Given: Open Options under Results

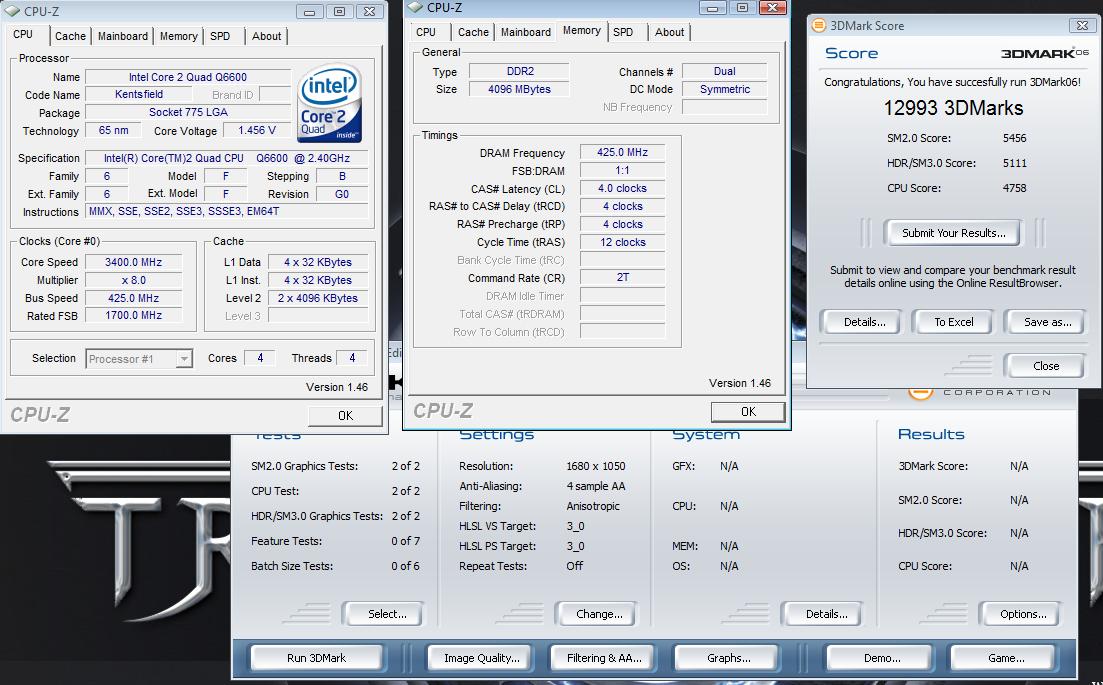Looking at the screenshot, I should tap(1023, 614).
